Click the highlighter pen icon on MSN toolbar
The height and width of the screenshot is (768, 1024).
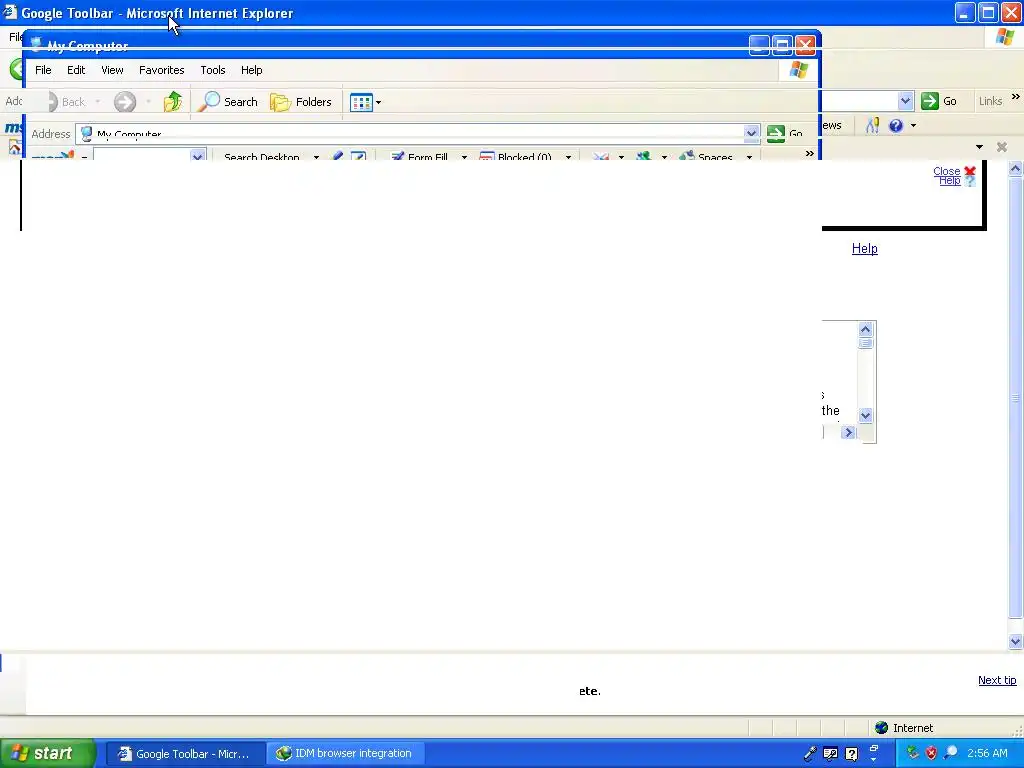[337, 157]
